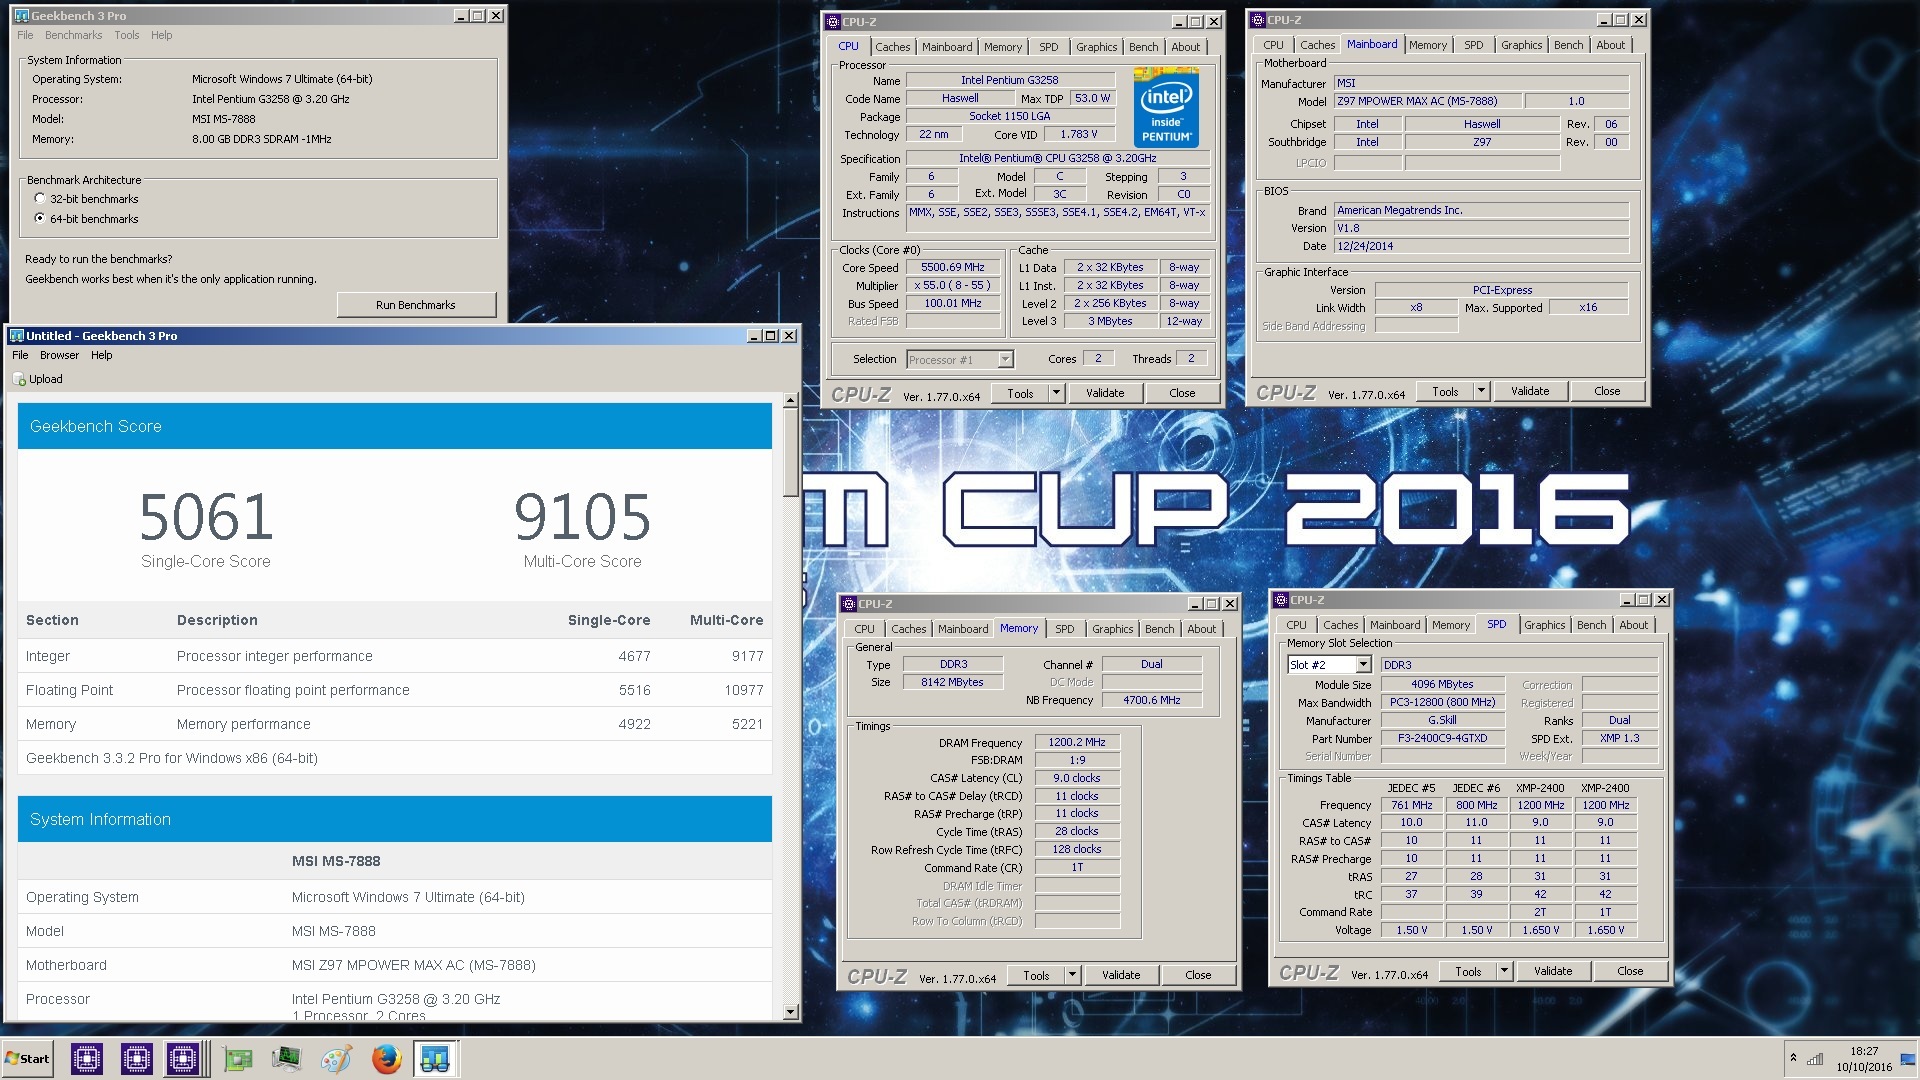
Task: Click Validate in CPU-Z Memory window
Action: pos(1121,975)
